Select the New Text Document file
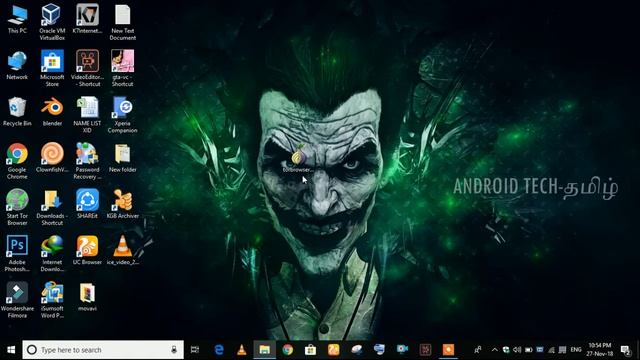 122,22
